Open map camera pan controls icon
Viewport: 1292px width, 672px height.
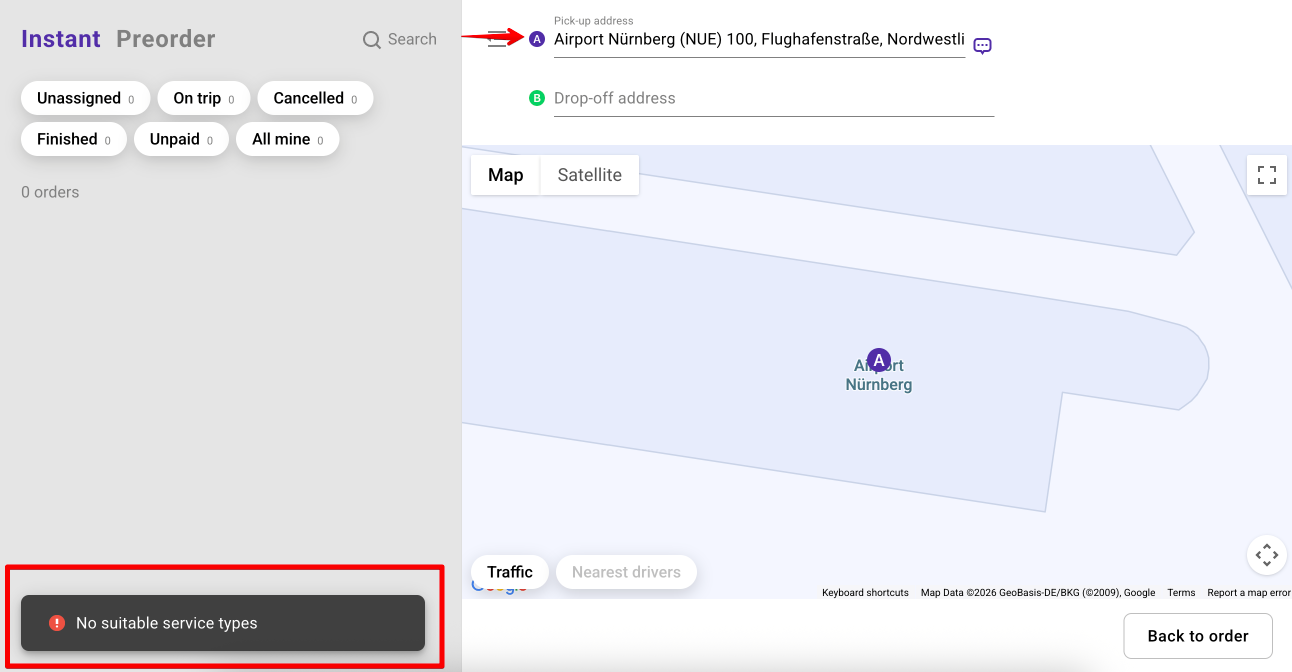point(1267,554)
